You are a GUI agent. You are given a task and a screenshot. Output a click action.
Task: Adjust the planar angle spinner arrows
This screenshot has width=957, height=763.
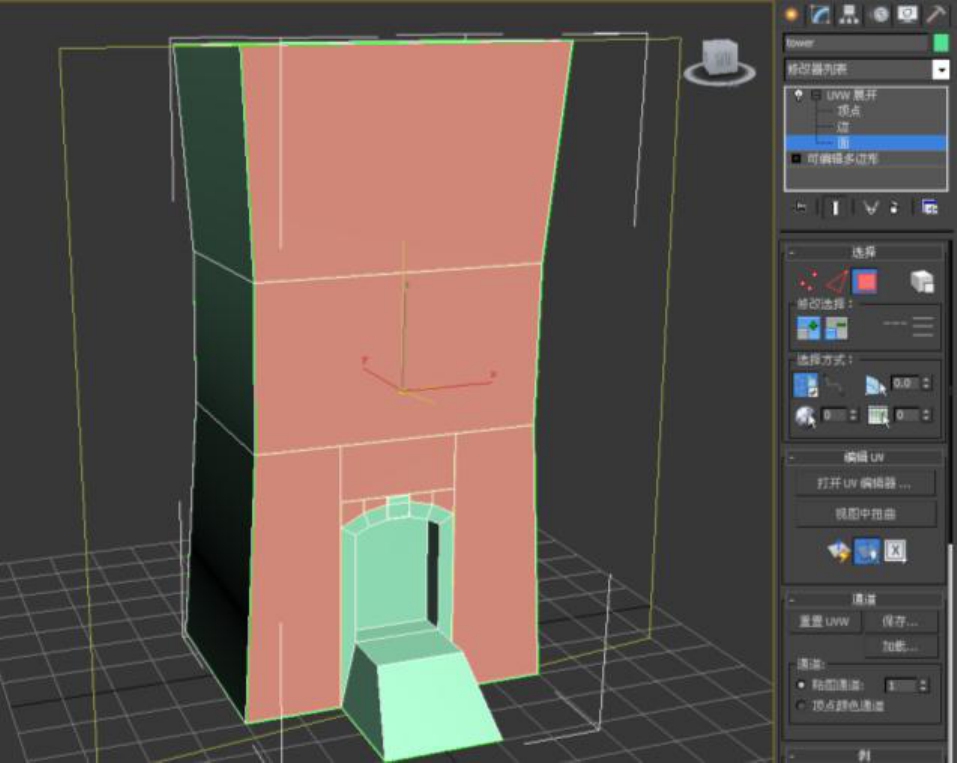pyautogui.click(x=926, y=383)
